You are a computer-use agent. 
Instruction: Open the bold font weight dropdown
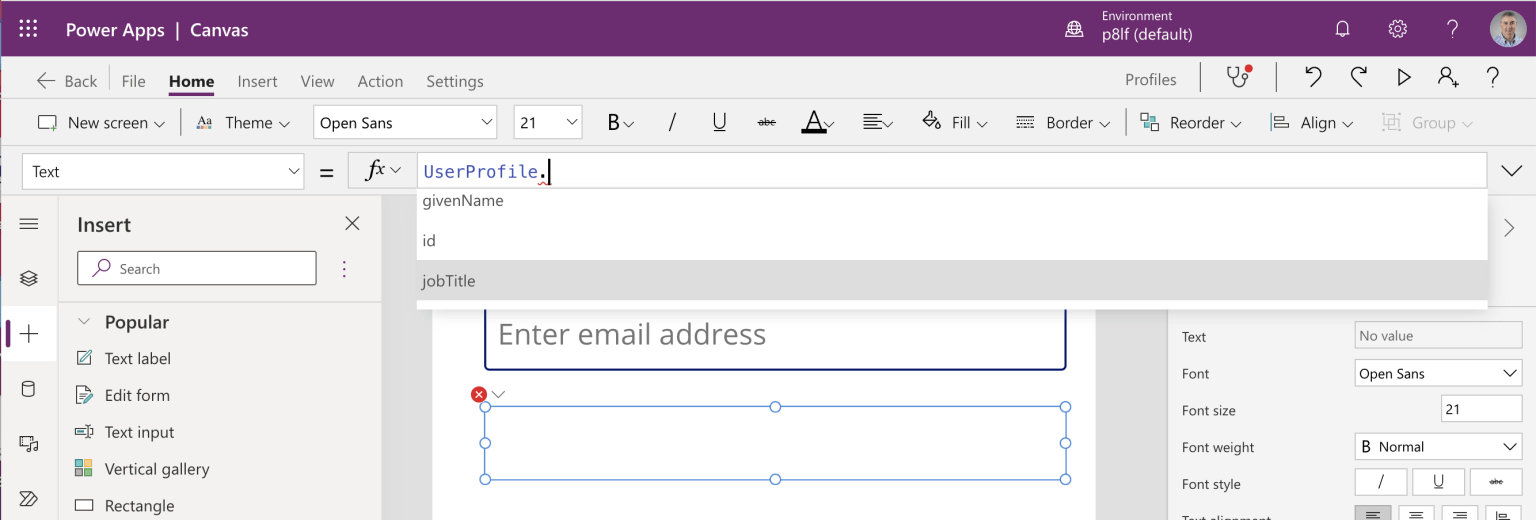point(620,122)
